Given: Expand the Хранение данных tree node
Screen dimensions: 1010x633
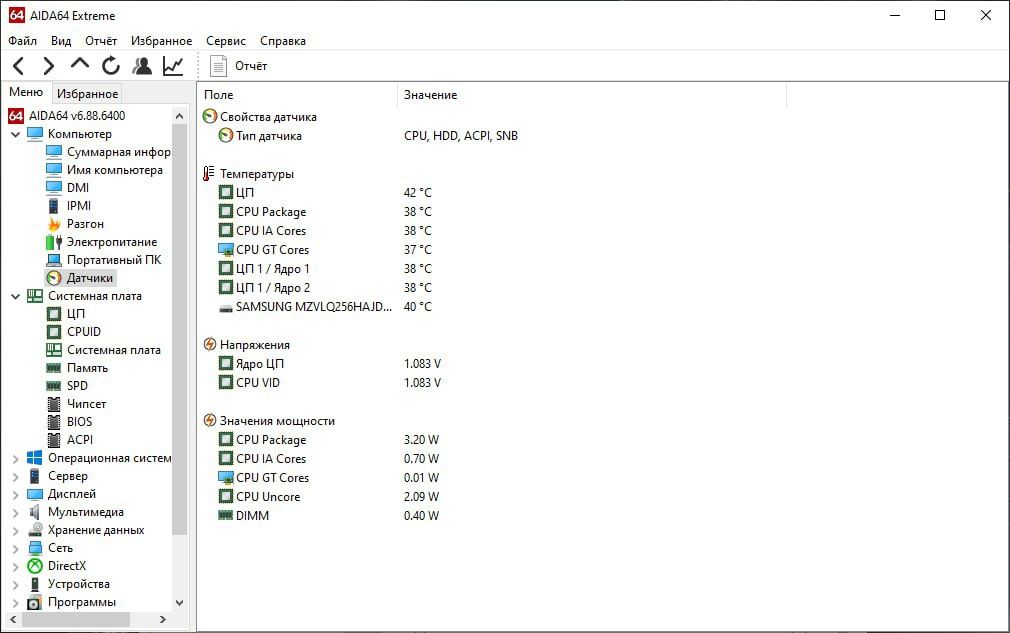Looking at the screenshot, I should [15, 531].
